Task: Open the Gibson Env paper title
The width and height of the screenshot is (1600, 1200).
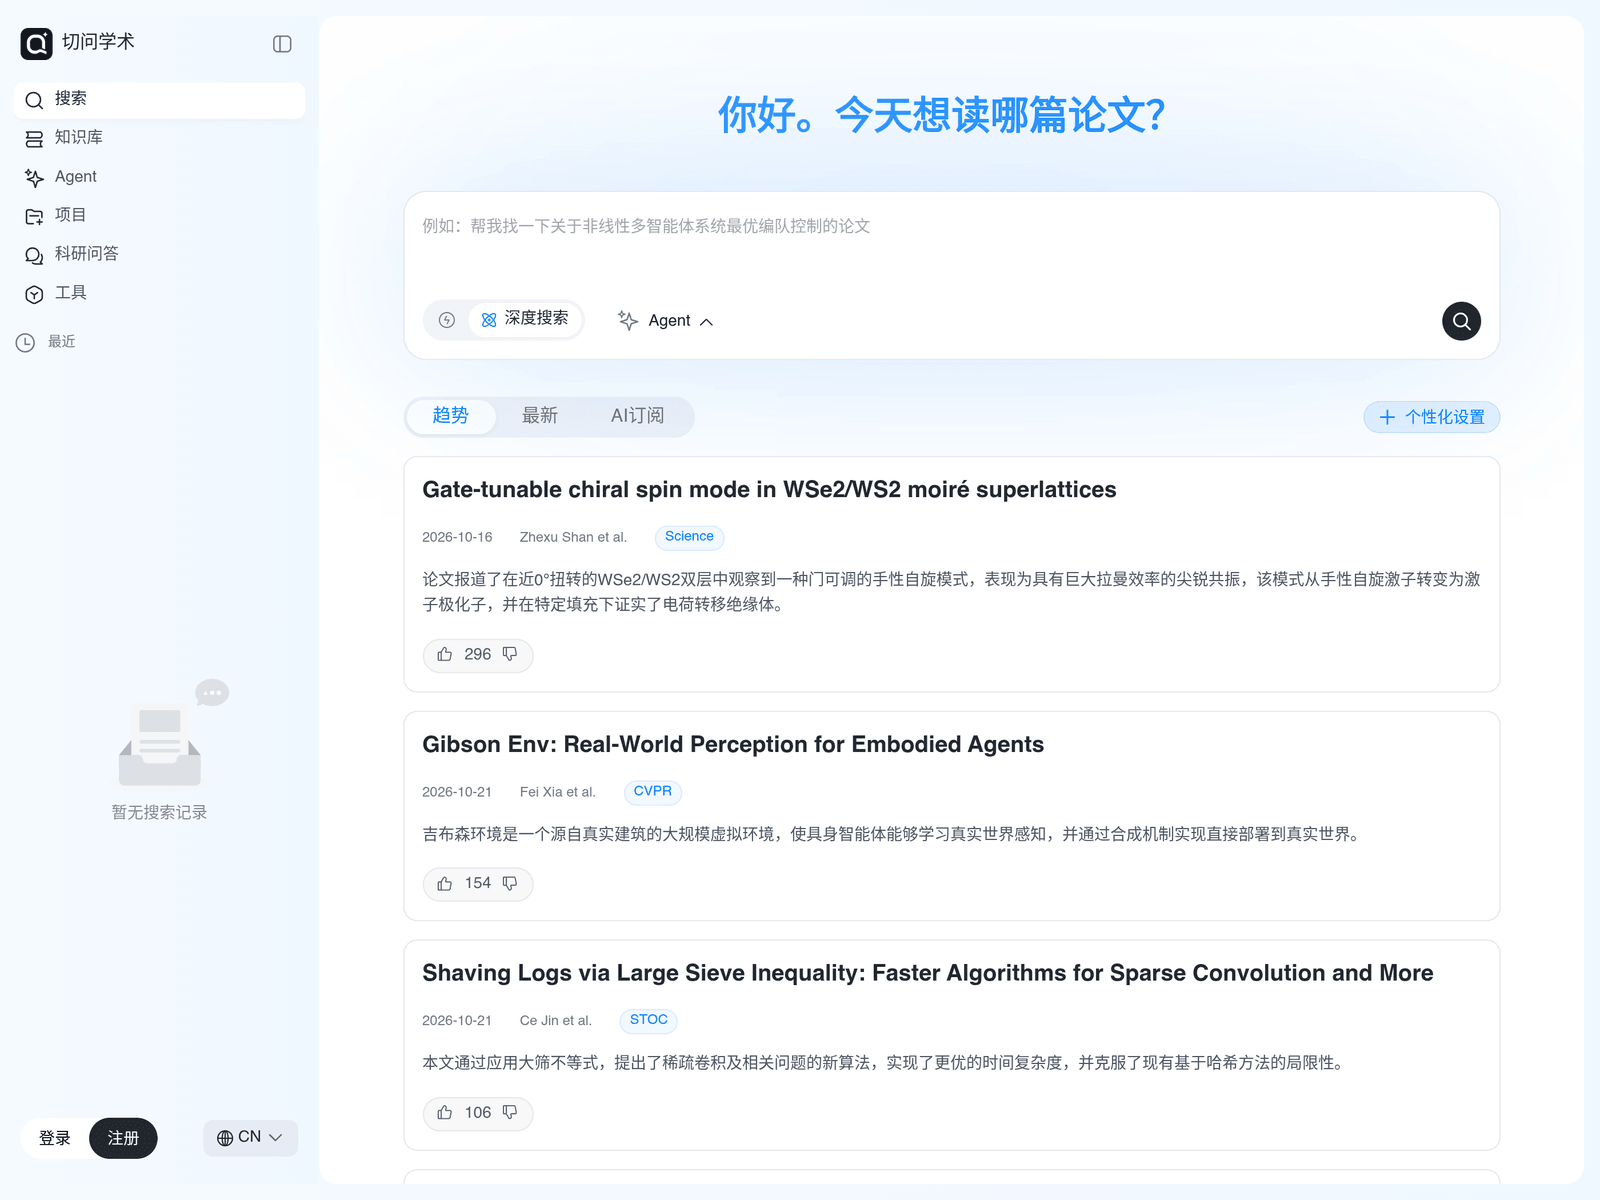Action: [733, 745]
